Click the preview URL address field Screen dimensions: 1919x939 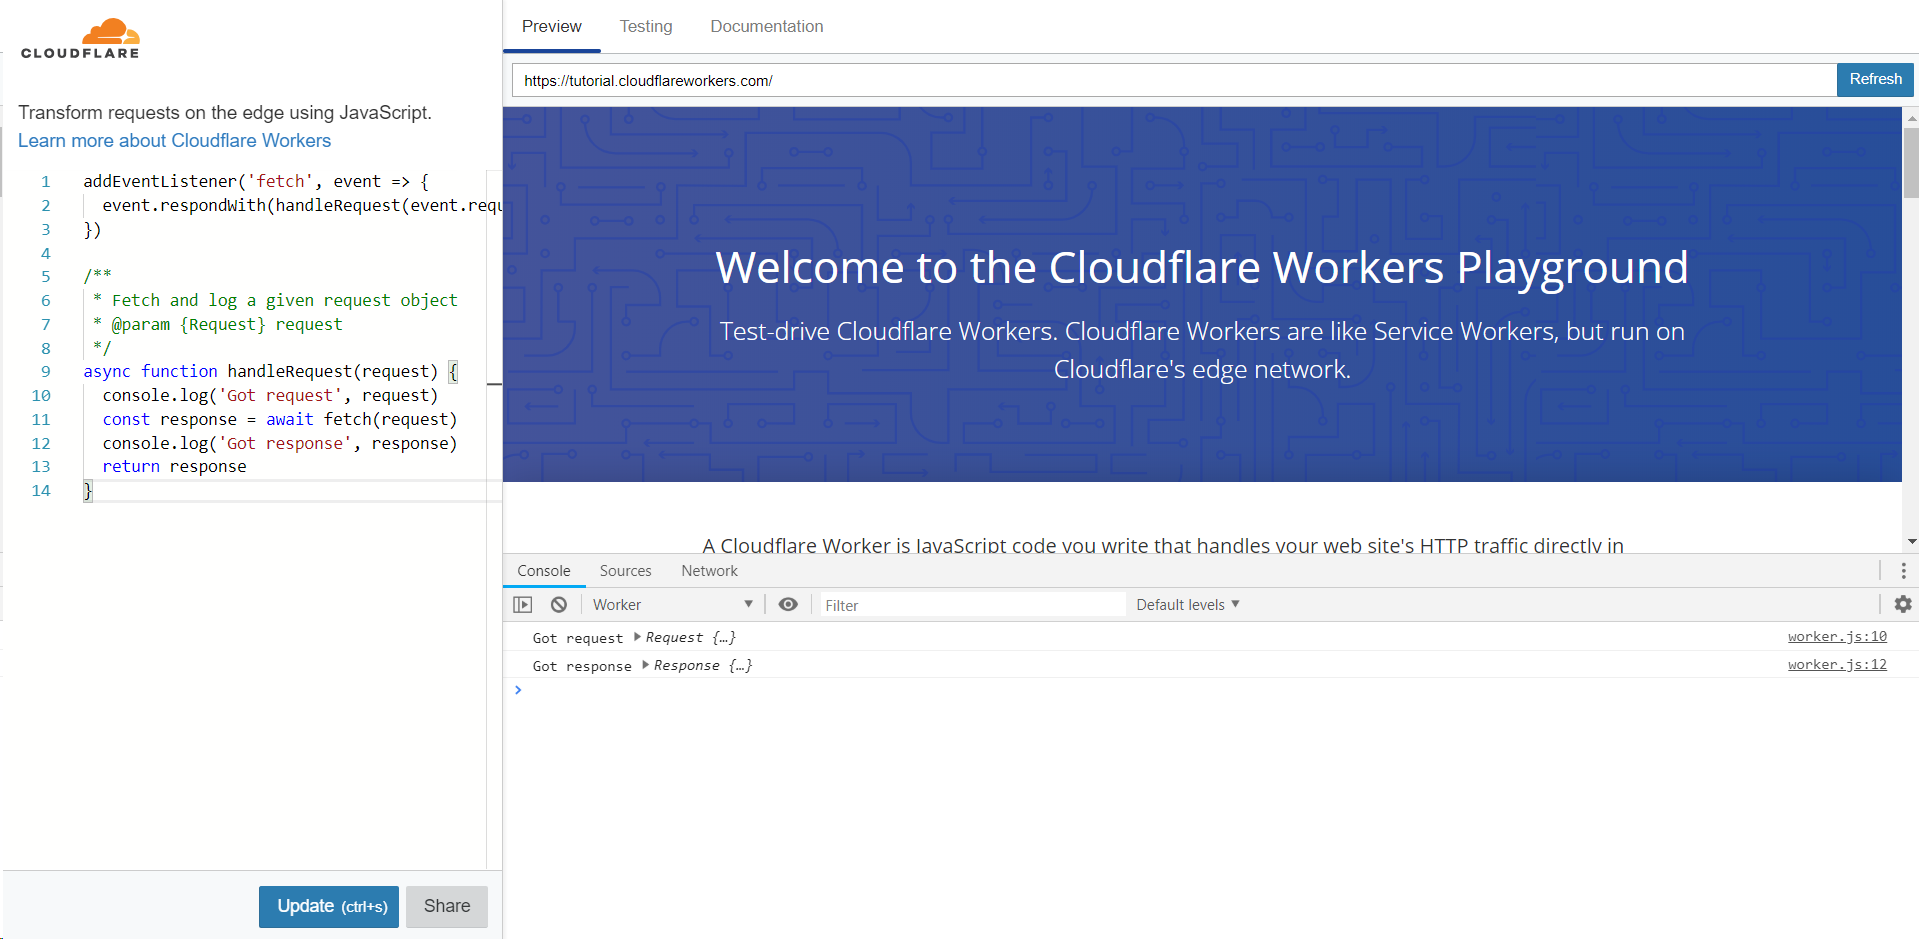click(1174, 80)
